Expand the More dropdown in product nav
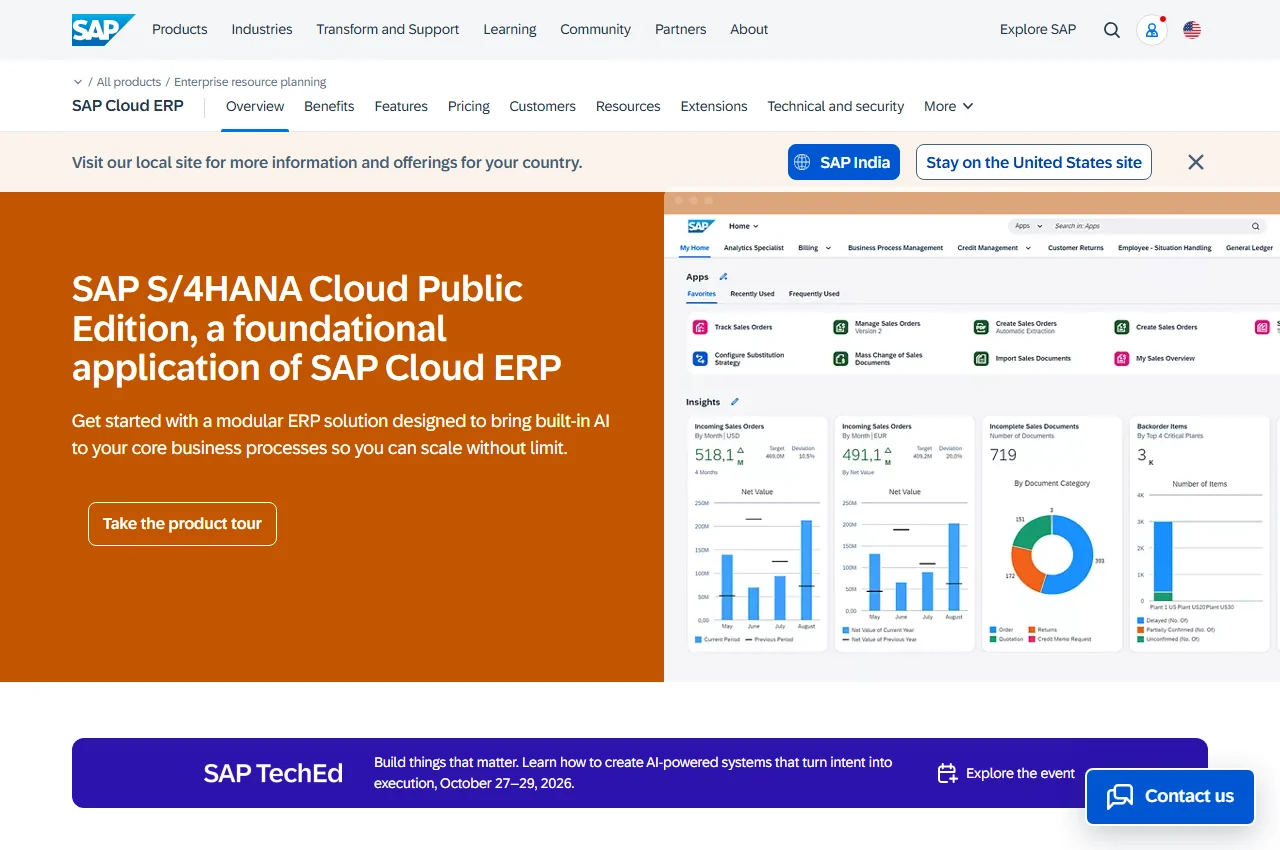Viewport: 1280px width, 850px height. point(949,106)
